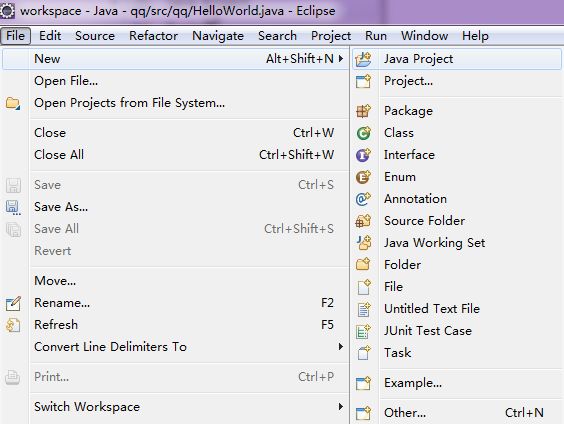Open the Window menu
Screen dimensions: 564x424
[x=424, y=36]
